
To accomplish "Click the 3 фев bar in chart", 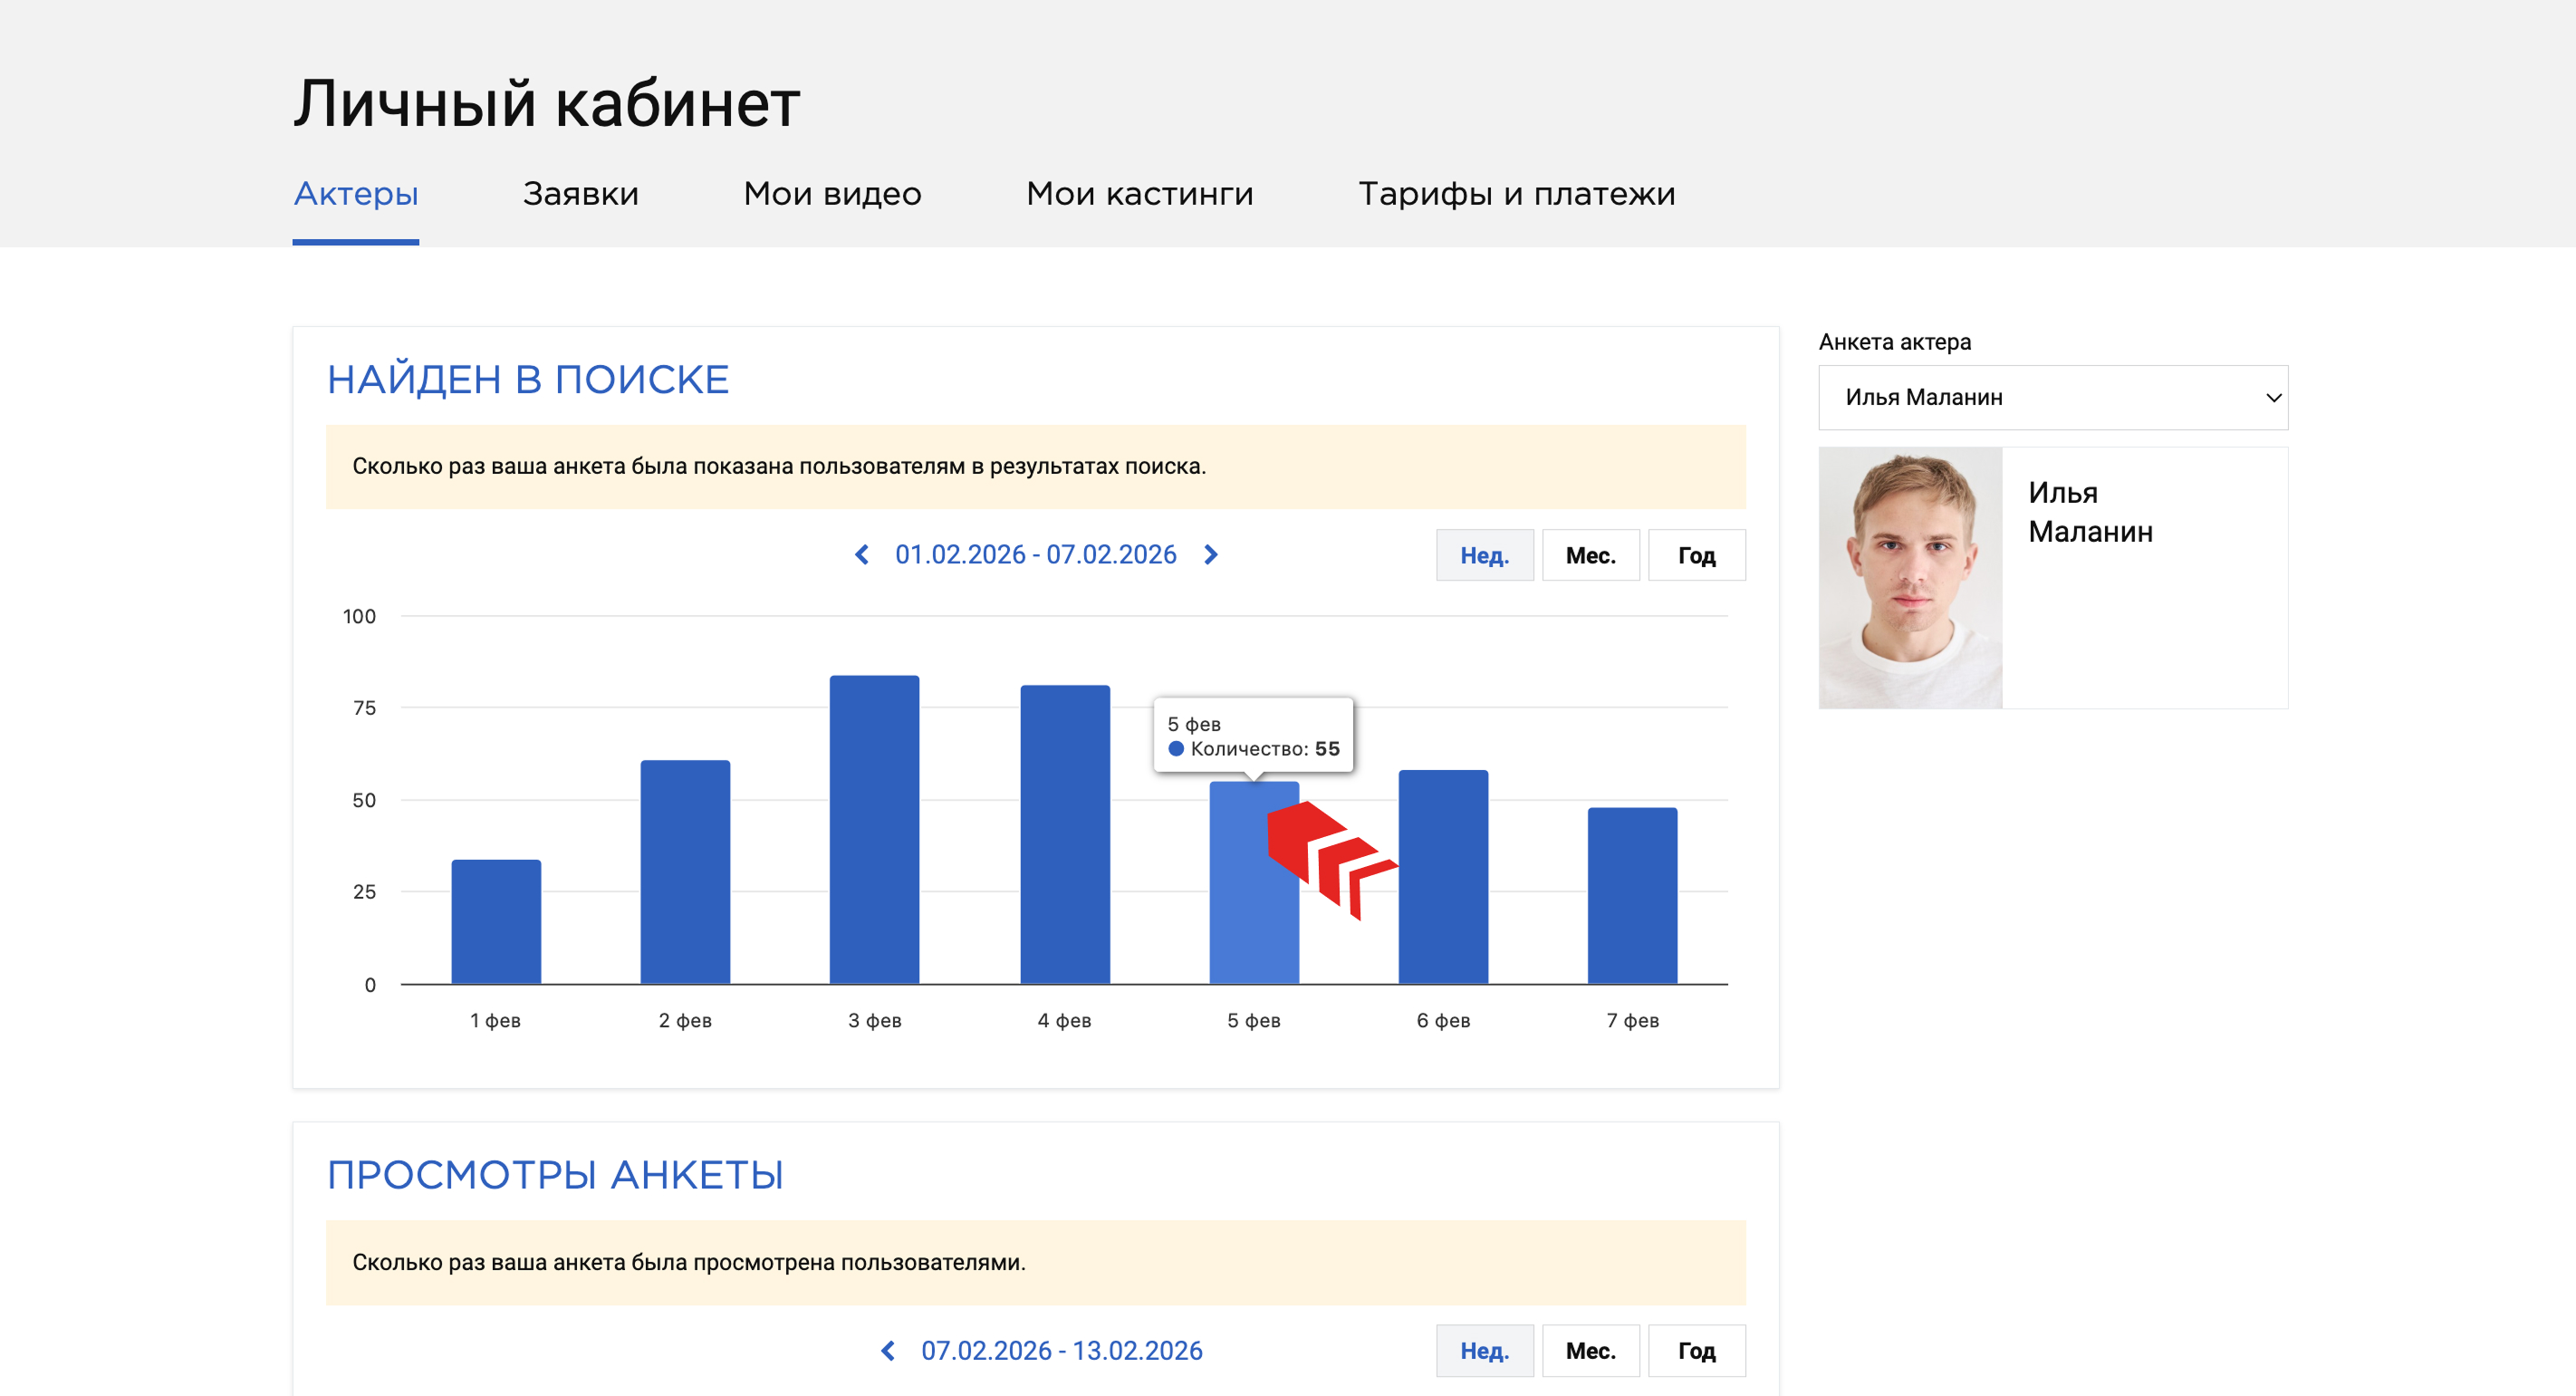I will [x=874, y=830].
